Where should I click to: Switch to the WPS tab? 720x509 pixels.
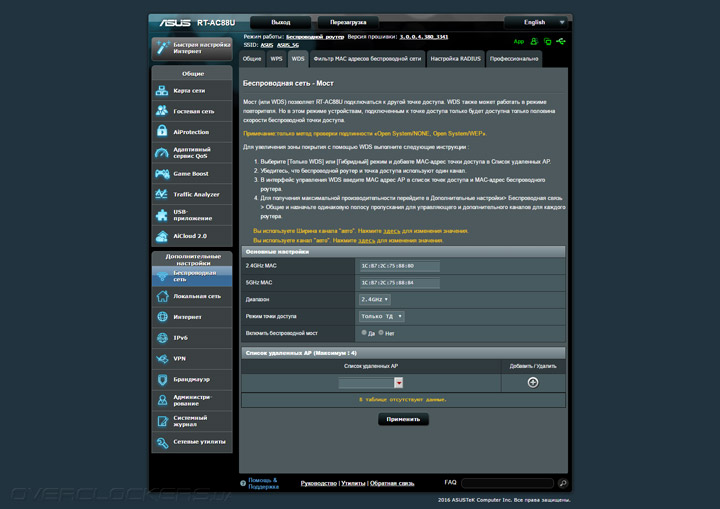click(x=276, y=59)
